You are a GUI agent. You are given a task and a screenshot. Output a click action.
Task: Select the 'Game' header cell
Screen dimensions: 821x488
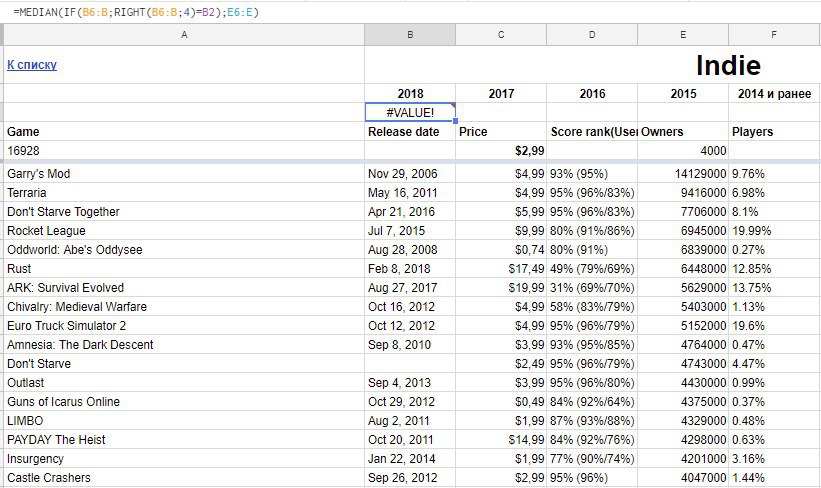pos(184,131)
